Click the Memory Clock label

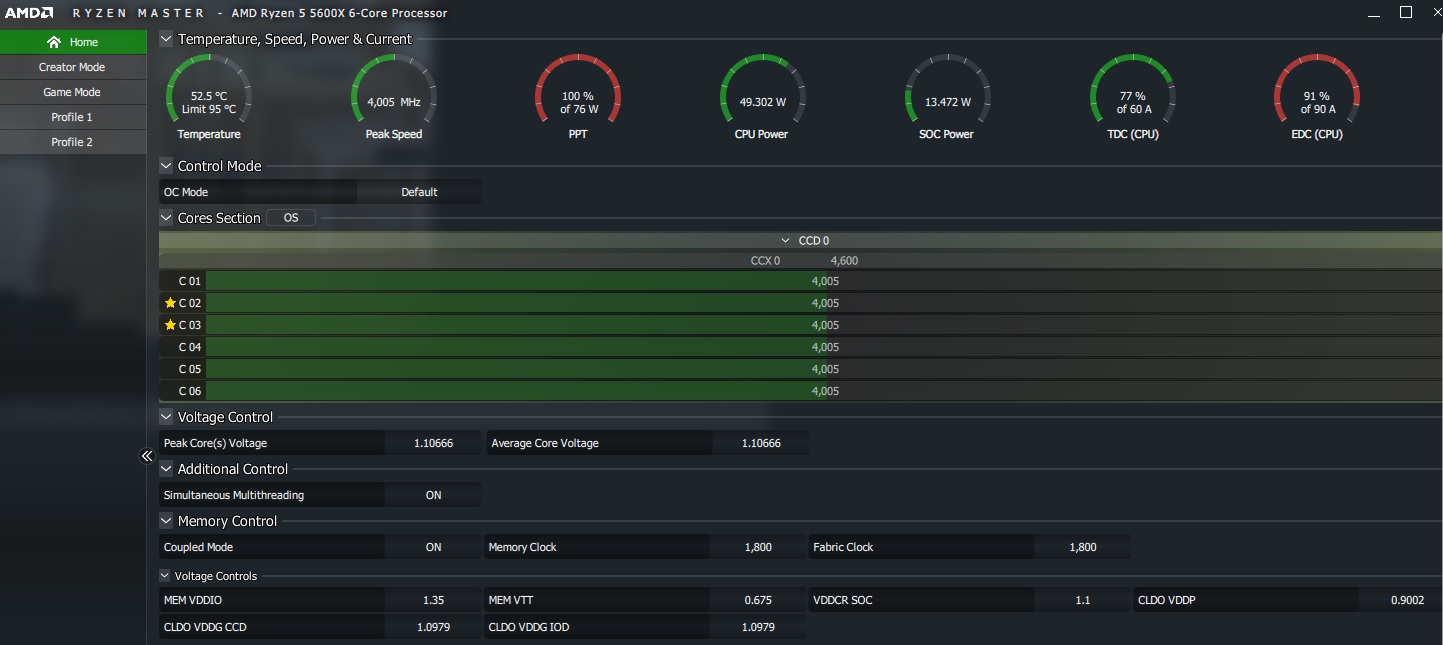coord(522,547)
